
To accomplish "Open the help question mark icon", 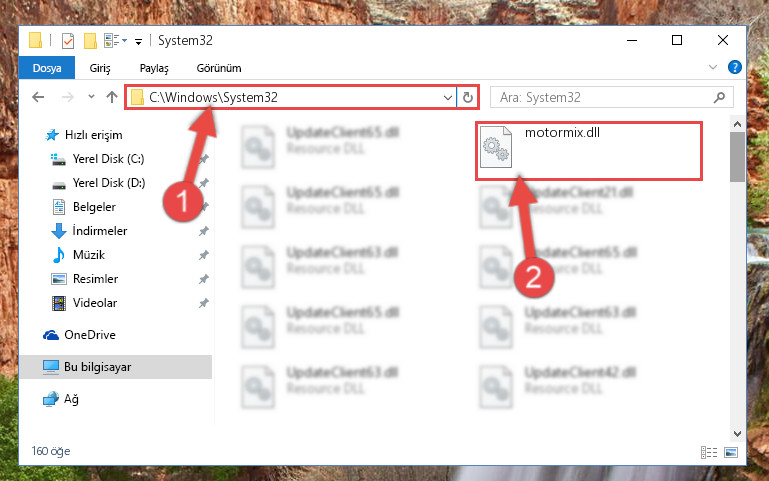I will 734,67.
